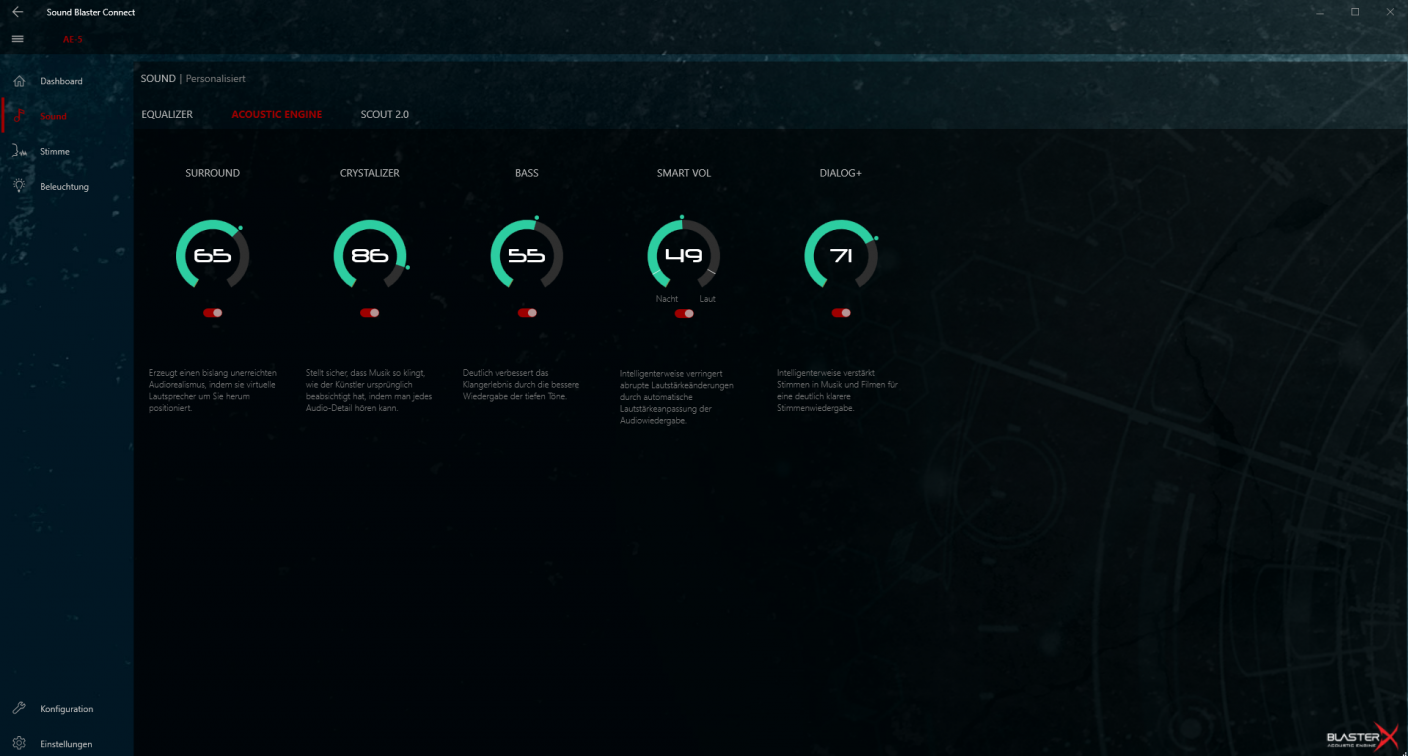Image resolution: width=1408 pixels, height=756 pixels.
Task: Open the Stimme sidebar entry
Action: click(x=55, y=151)
